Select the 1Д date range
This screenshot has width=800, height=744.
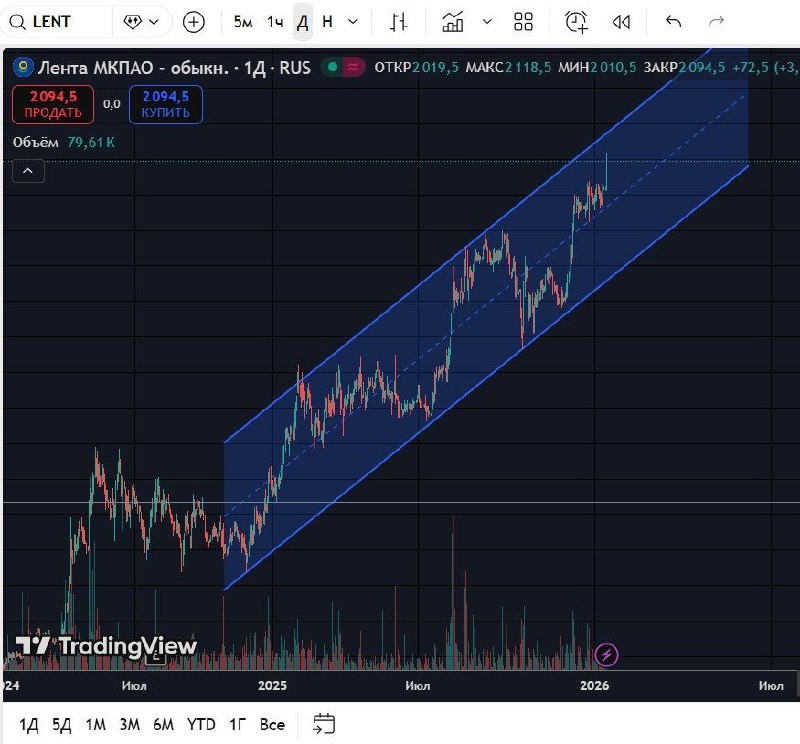pos(29,725)
